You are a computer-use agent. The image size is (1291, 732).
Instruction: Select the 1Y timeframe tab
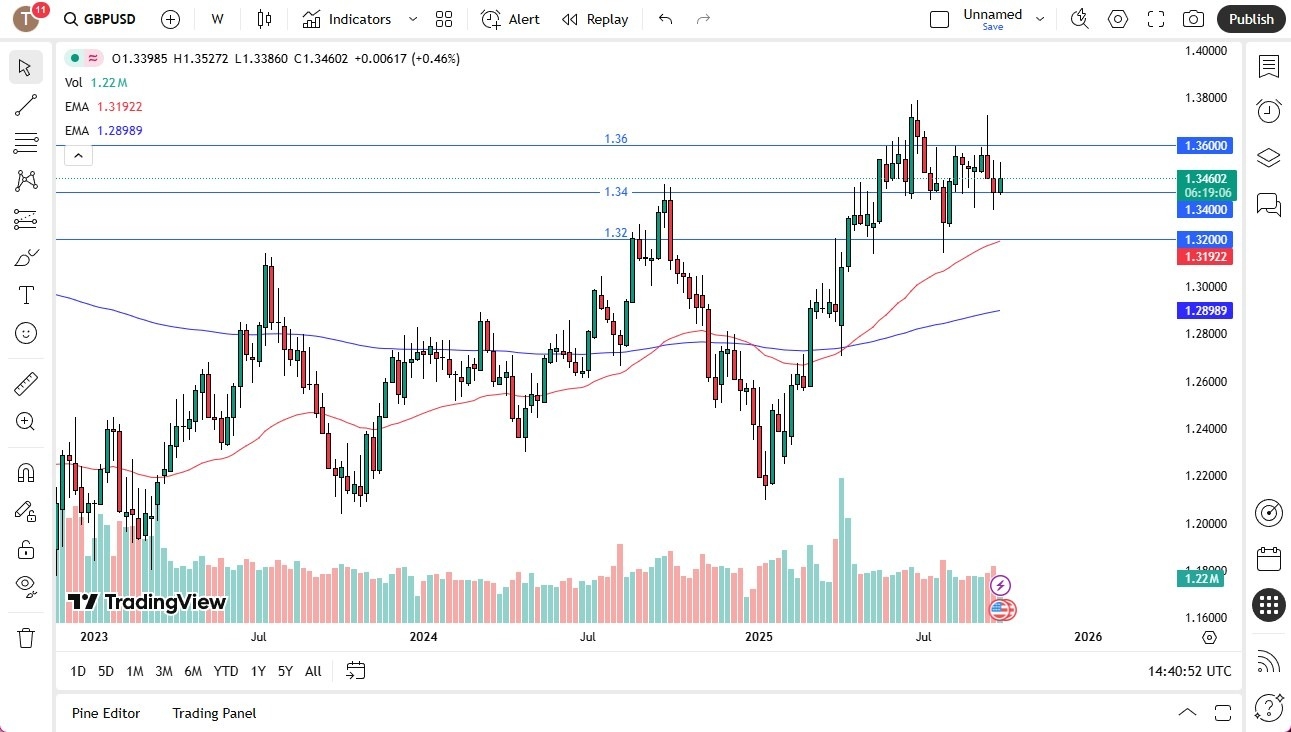coord(257,671)
